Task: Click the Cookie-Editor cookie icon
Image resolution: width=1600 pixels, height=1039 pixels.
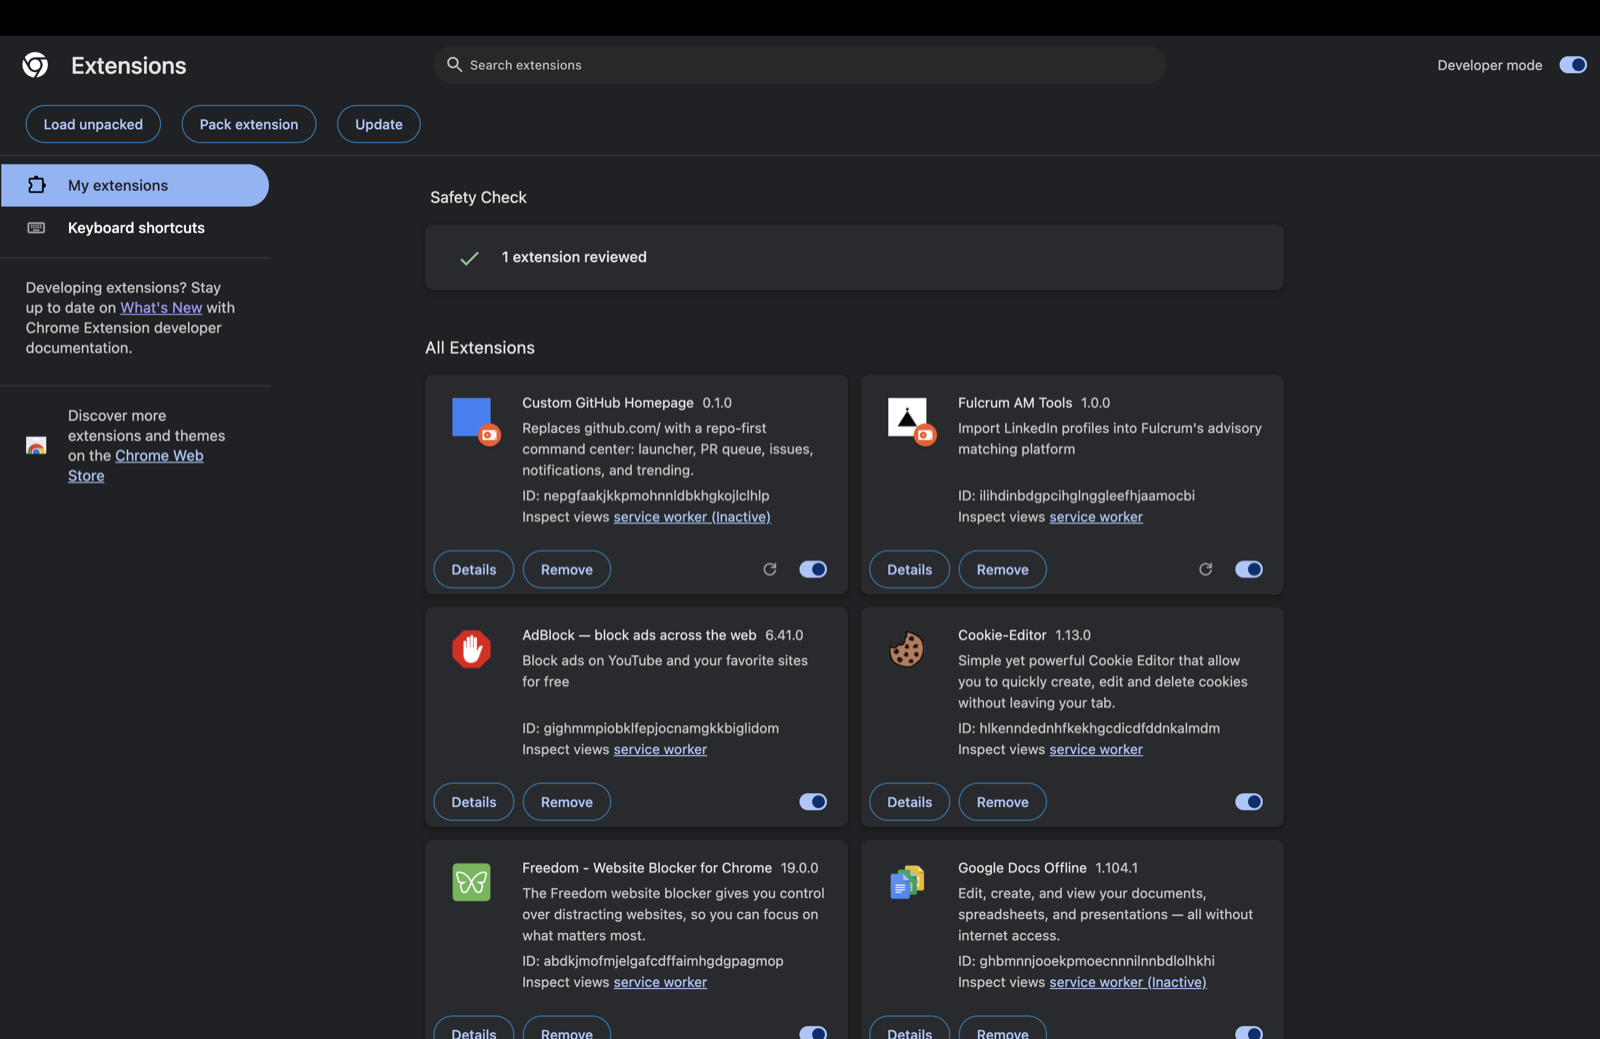Action: click(x=907, y=650)
